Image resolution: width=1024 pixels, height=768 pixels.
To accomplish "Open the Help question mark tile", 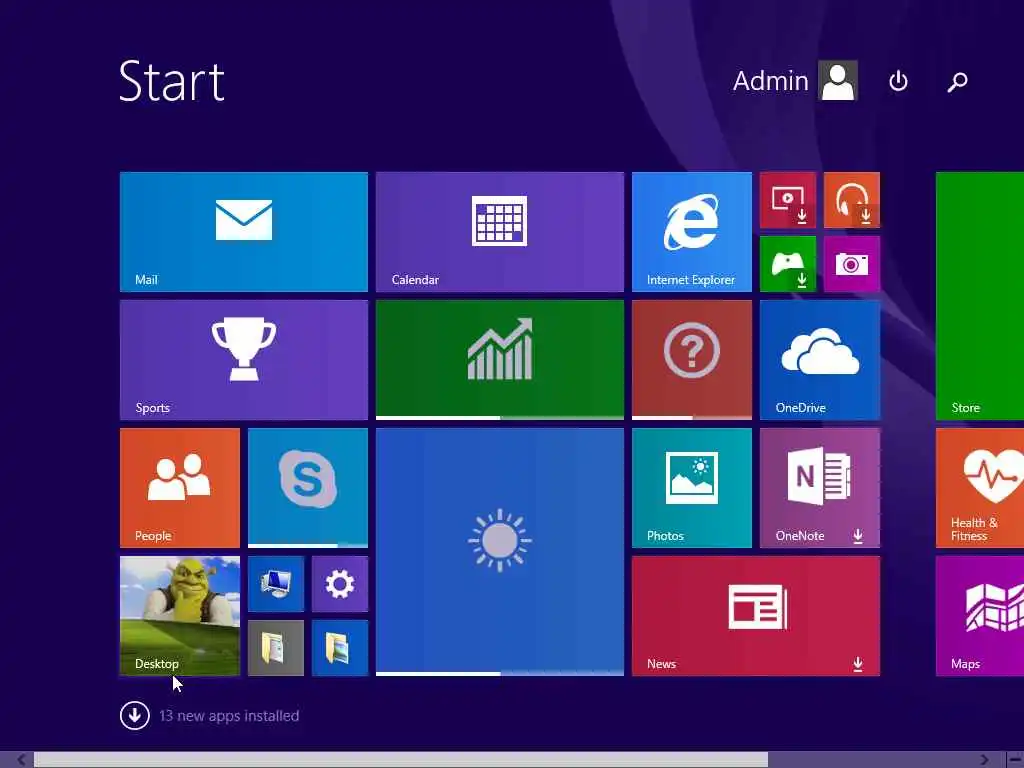I will click(692, 360).
